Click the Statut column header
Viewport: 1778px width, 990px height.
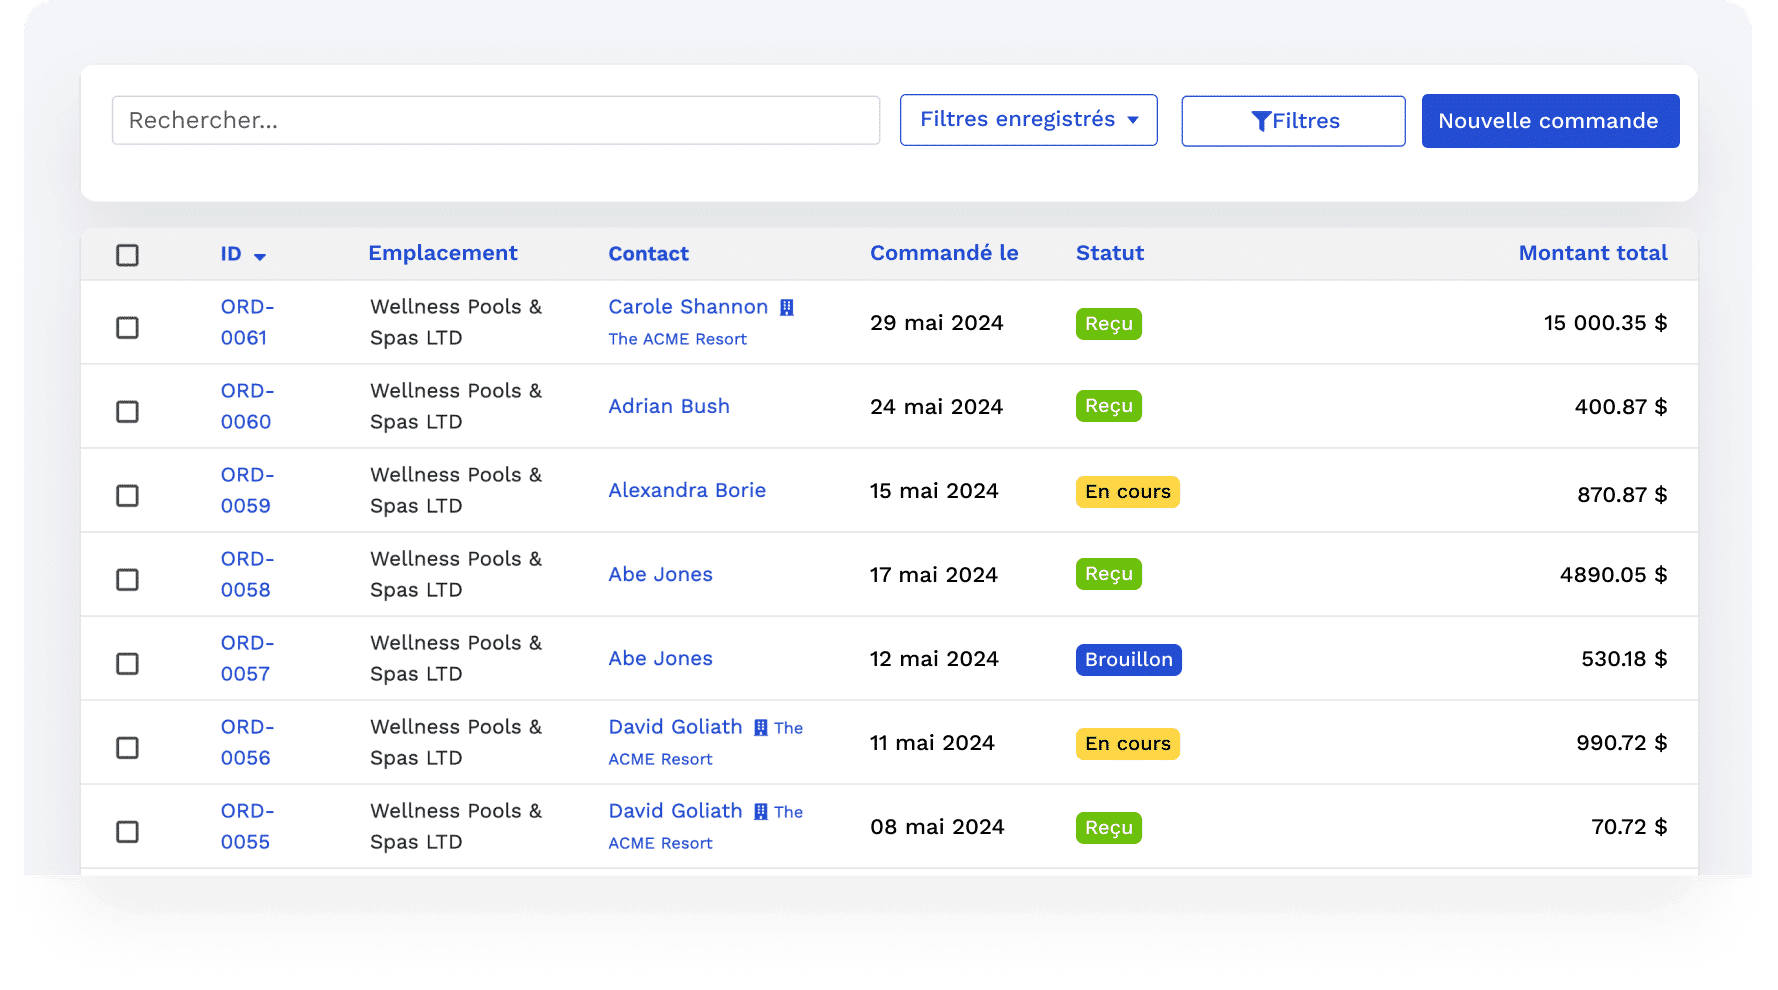pyautogui.click(x=1110, y=253)
